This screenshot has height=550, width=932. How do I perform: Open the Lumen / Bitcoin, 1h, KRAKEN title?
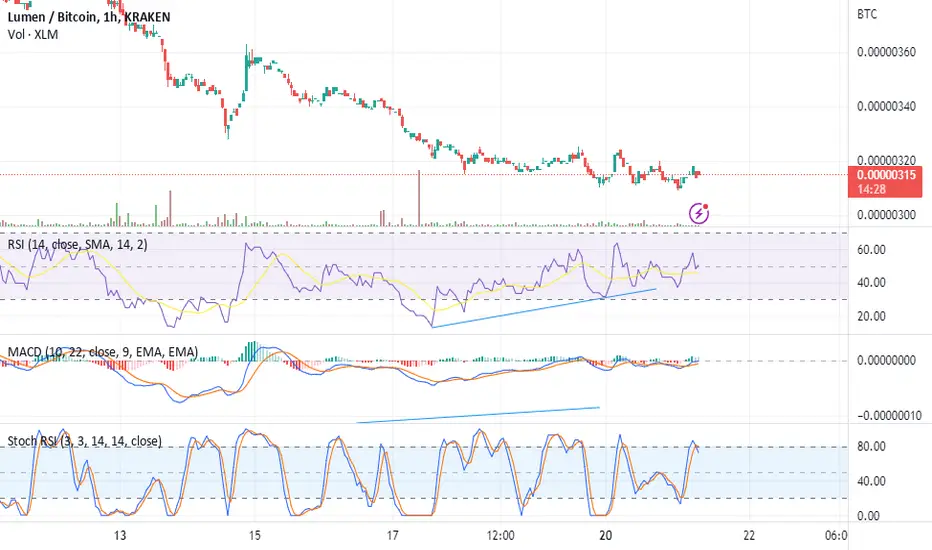click(x=89, y=17)
